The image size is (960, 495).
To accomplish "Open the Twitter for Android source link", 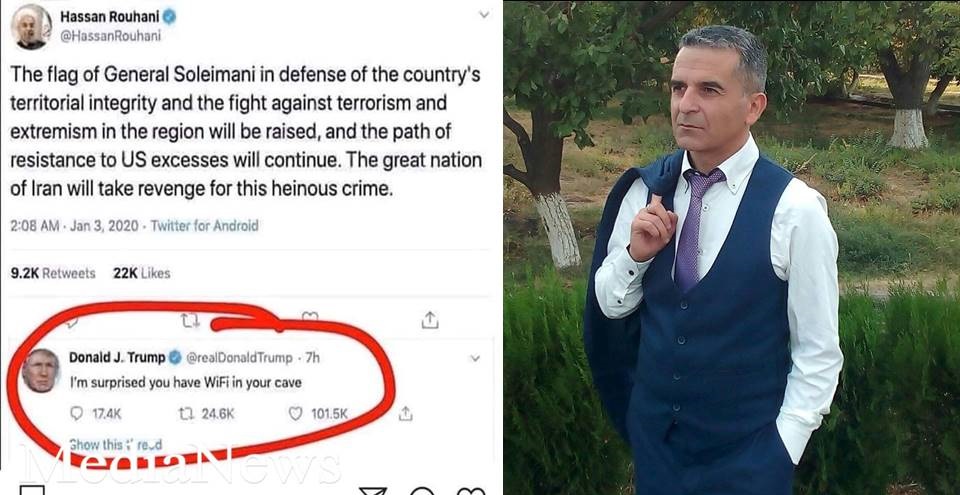I will (204, 226).
